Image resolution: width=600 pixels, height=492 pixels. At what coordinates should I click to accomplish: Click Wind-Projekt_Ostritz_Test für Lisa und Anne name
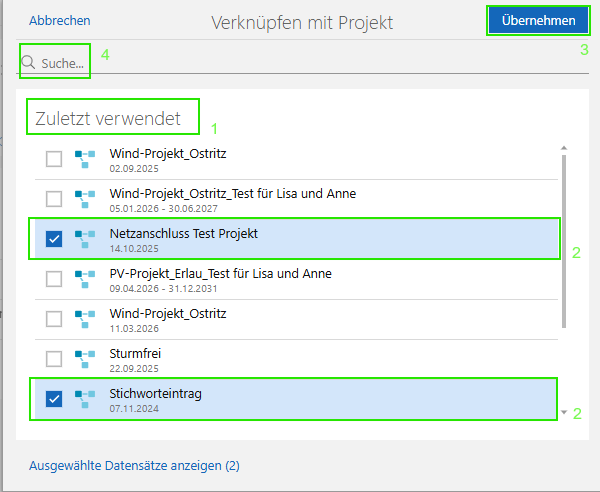[233, 194]
